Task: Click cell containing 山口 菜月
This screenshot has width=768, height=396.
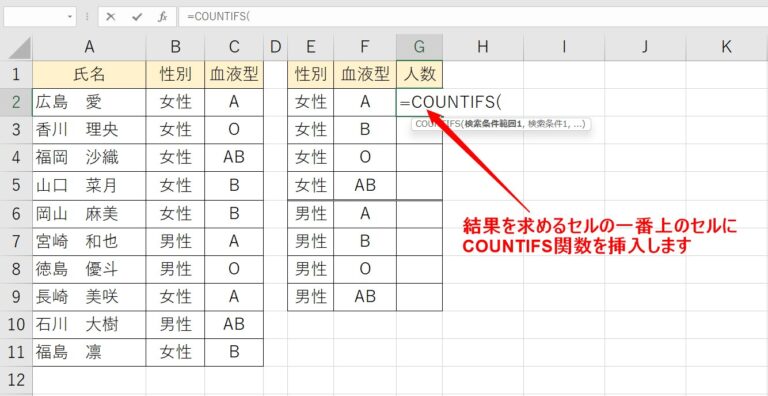Action: coord(89,186)
